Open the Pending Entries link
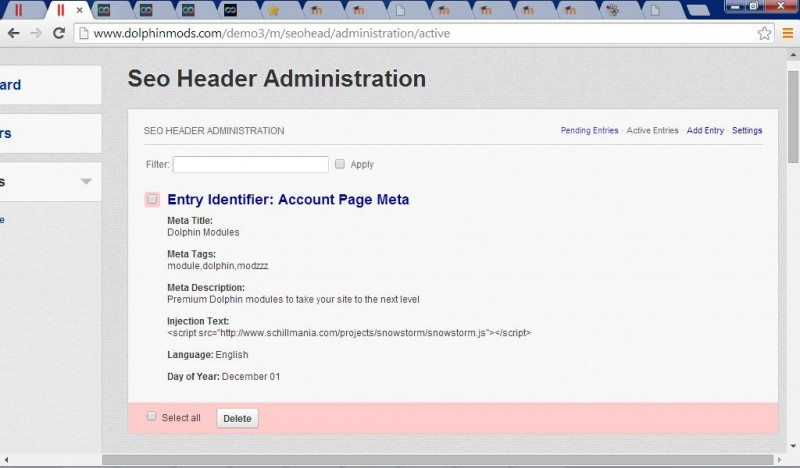800x468 pixels. 589,131
